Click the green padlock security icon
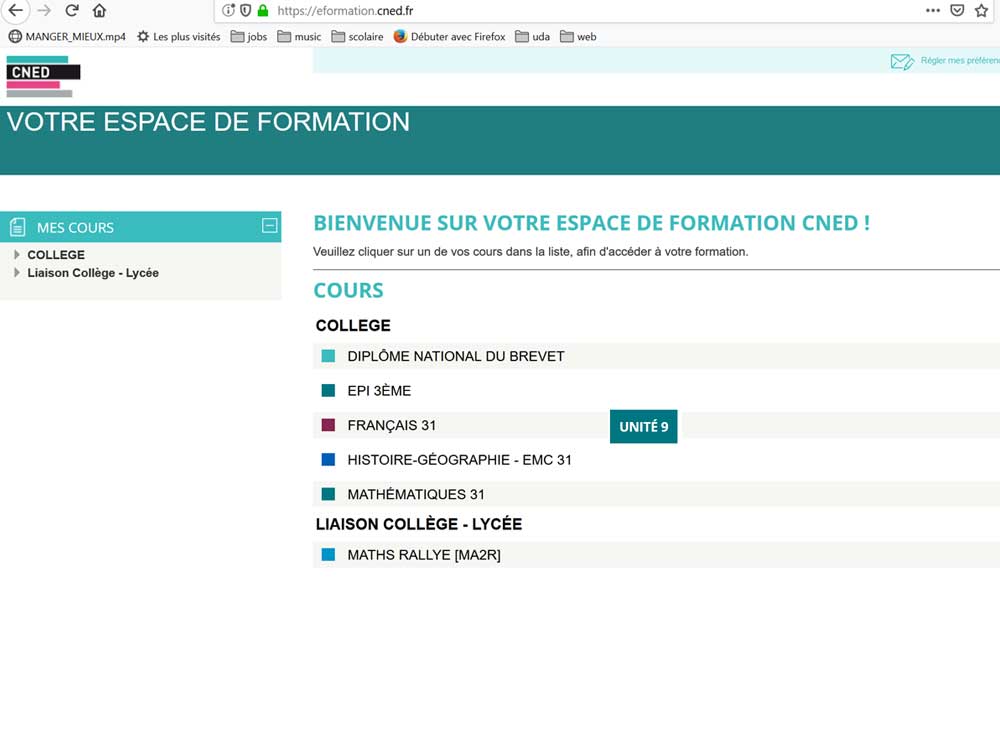 pos(263,11)
